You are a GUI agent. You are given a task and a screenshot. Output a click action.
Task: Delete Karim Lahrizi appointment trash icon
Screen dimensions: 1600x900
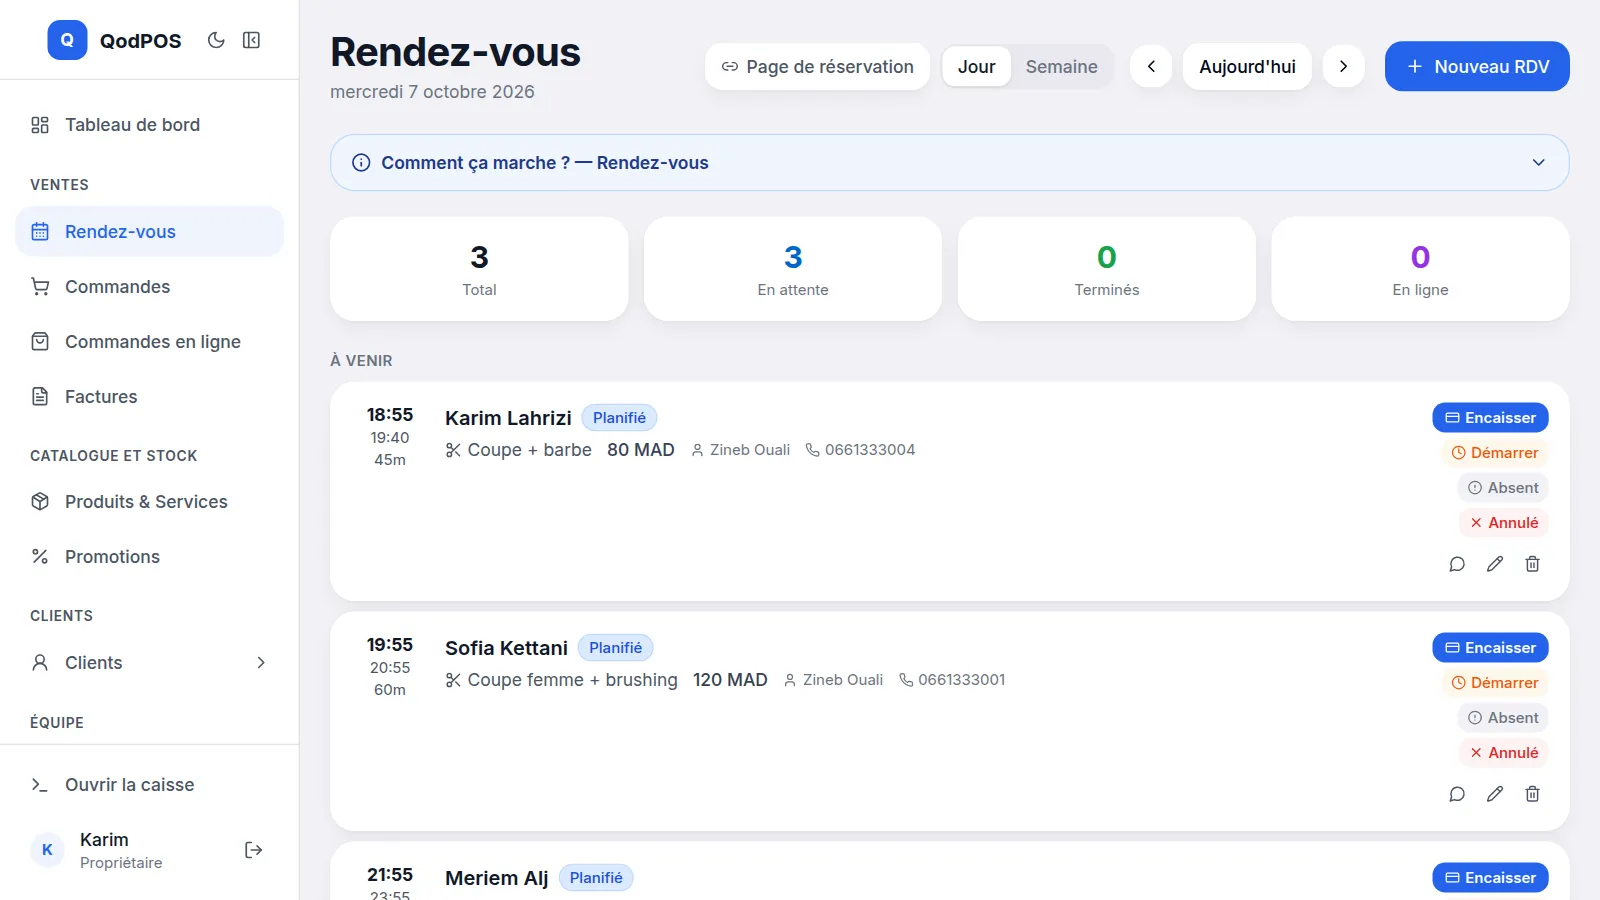[x=1532, y=564]
